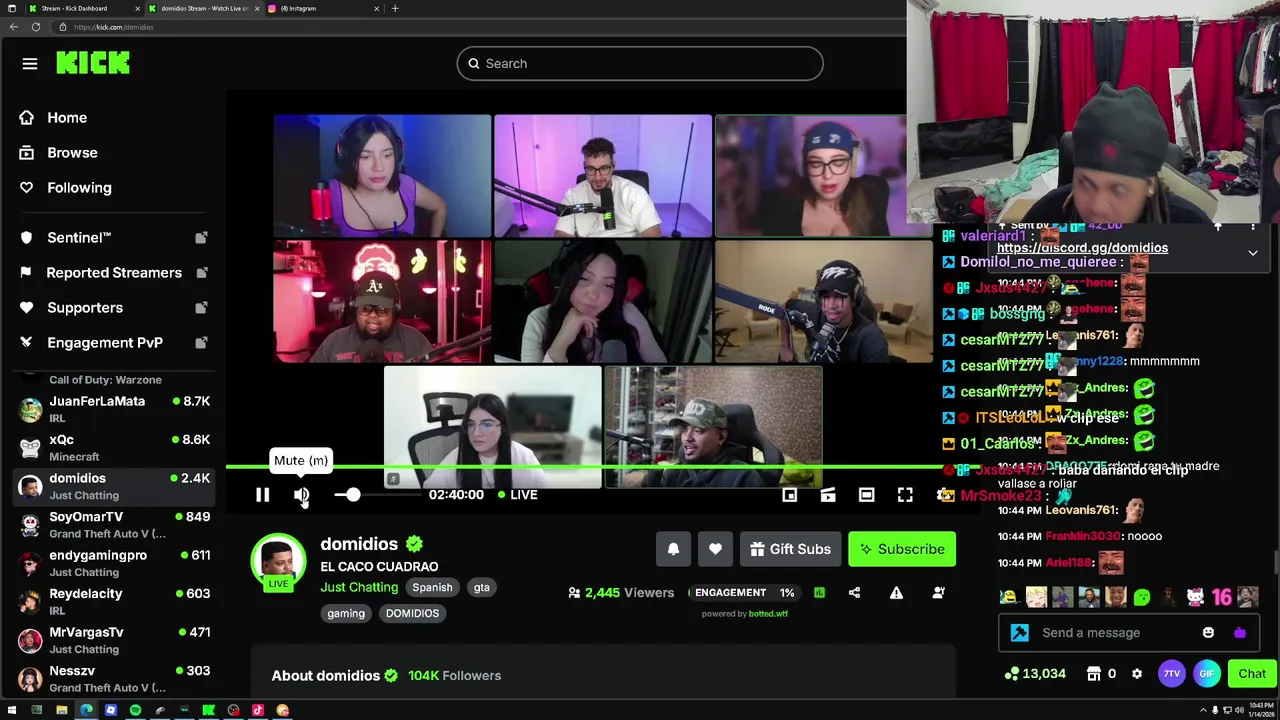The height and width of the screenshot is (720, 1280).
Task: Toggle theater mode in player
Action: pos(866,494)
